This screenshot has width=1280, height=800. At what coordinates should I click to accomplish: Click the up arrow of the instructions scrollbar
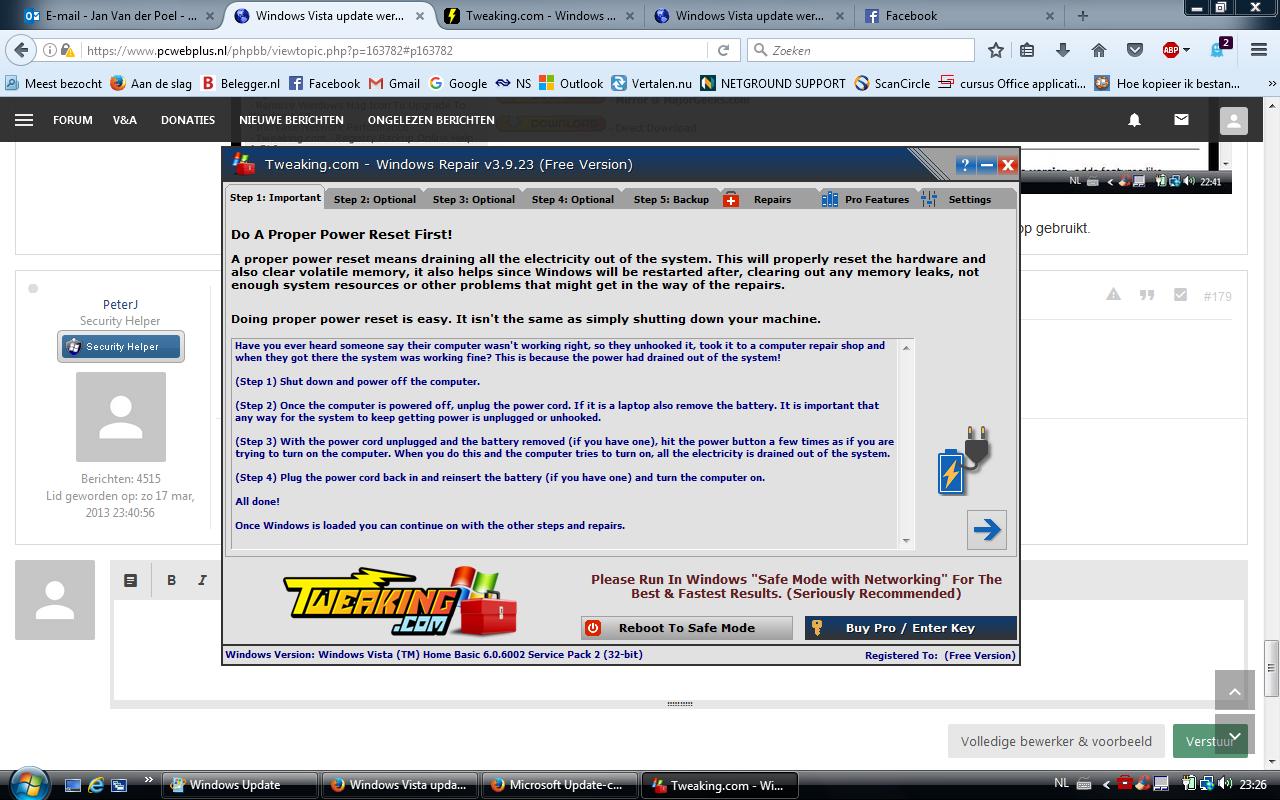click(x=906, y=347)
